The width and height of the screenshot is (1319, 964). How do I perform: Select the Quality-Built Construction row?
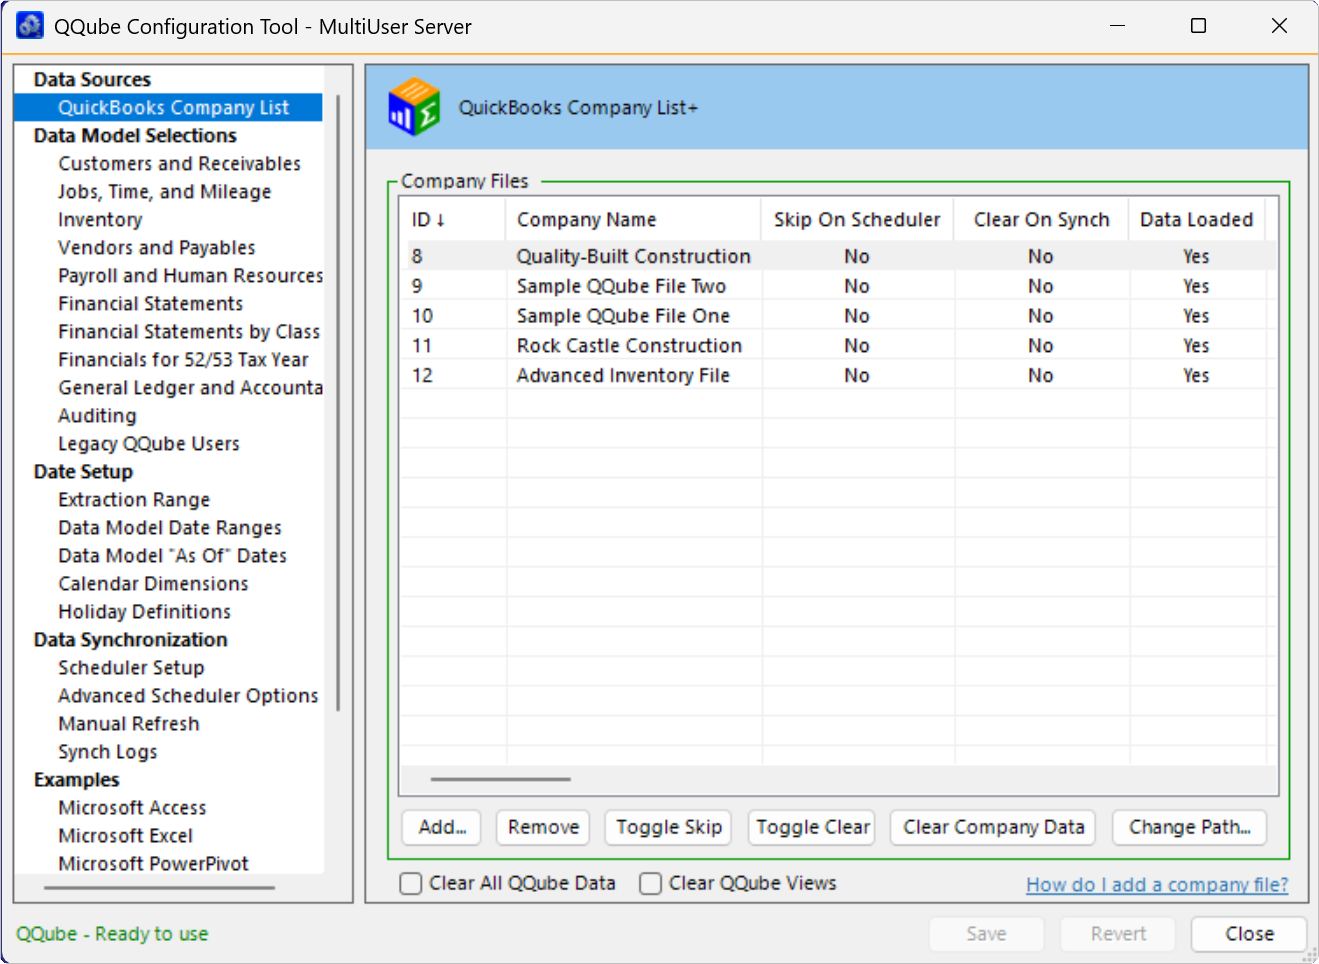(838, 256)
